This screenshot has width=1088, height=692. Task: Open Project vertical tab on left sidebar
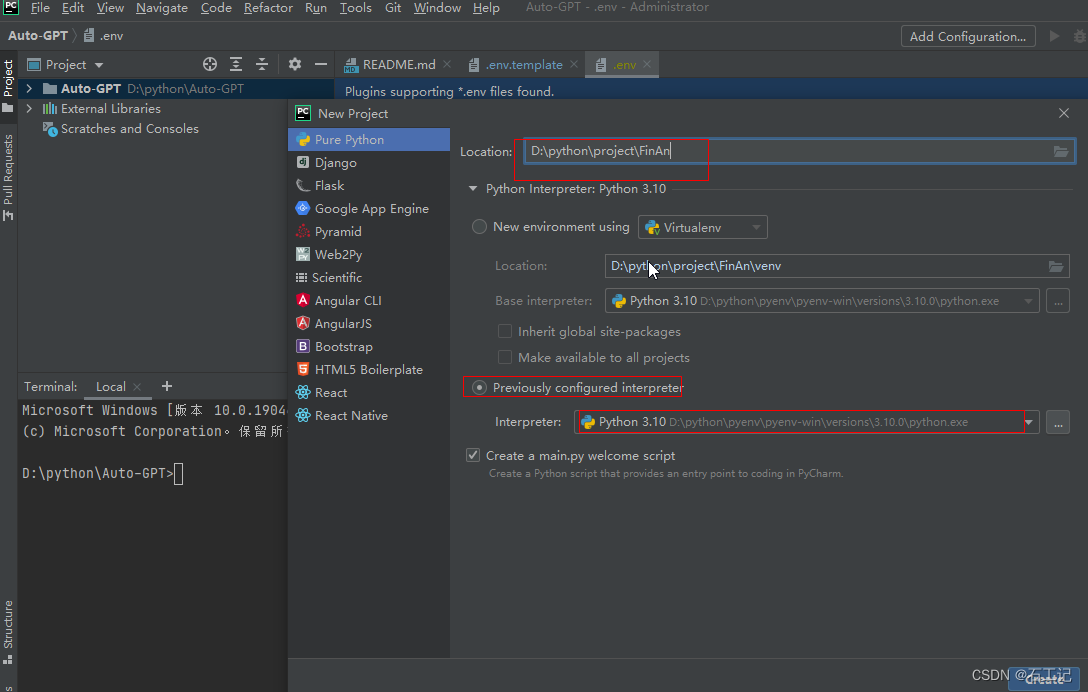(x=8, y=85)
